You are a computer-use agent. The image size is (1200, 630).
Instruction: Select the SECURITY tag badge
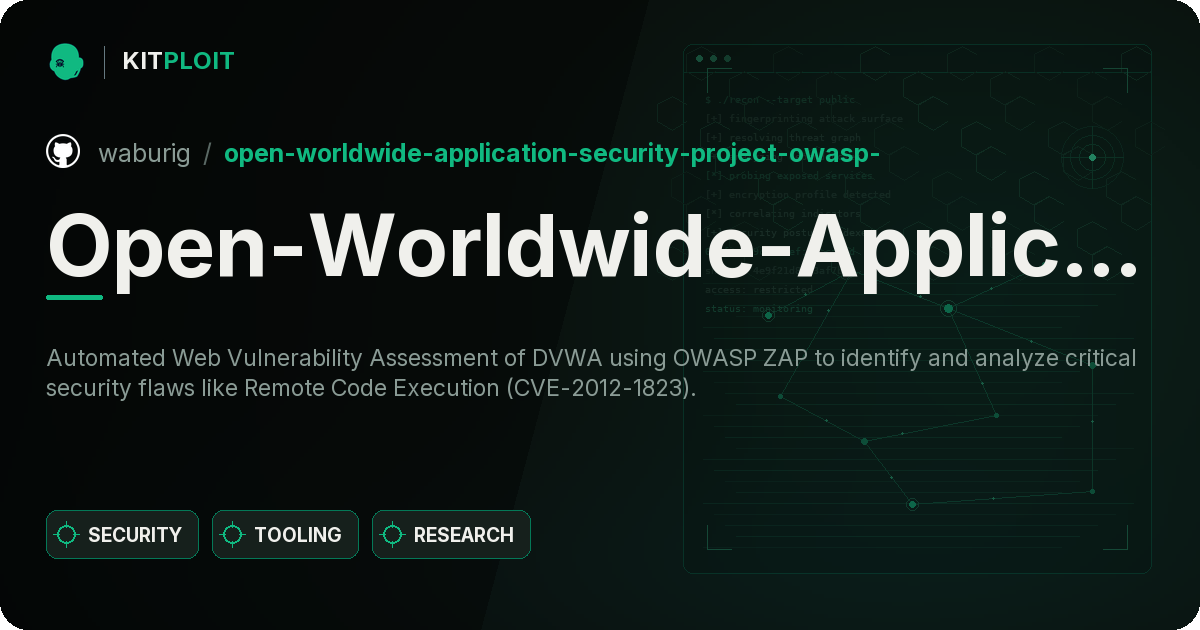tap(122, 535)
